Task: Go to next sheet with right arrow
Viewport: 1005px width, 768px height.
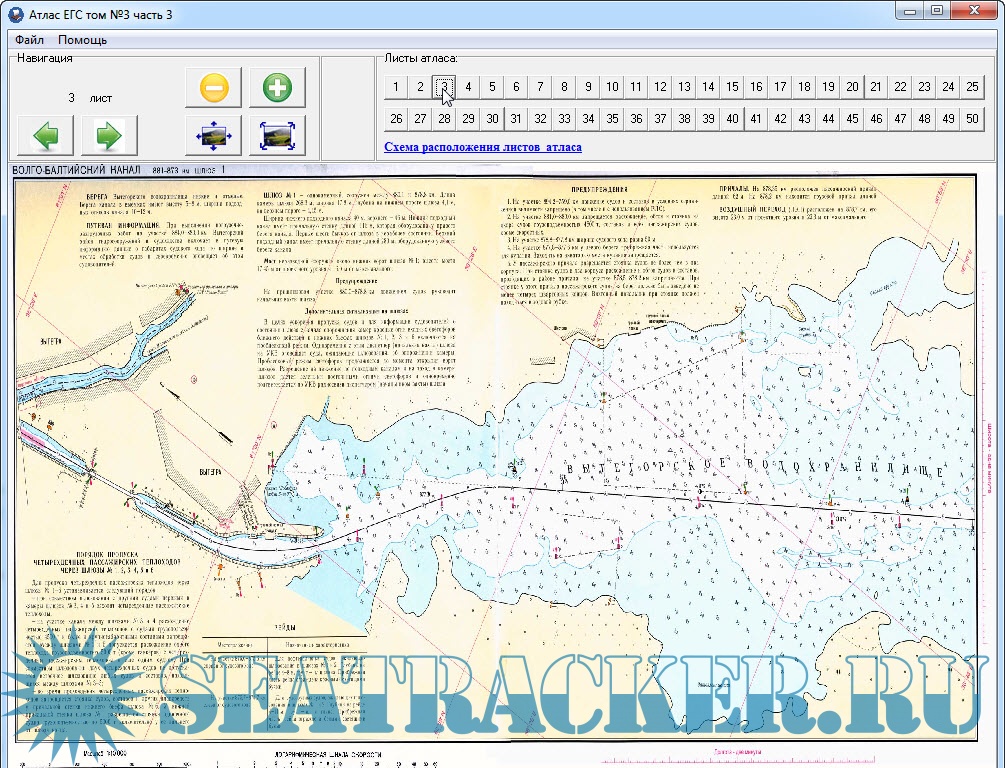Action: pyautogui.click(x=108, y=134)
